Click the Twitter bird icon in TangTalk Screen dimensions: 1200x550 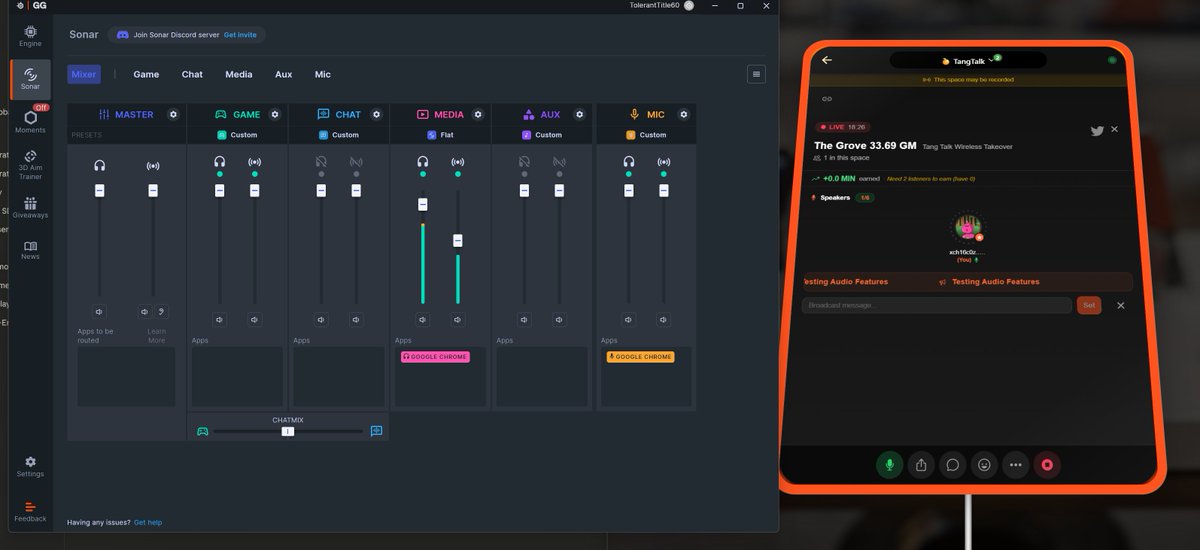[1097, 130]
